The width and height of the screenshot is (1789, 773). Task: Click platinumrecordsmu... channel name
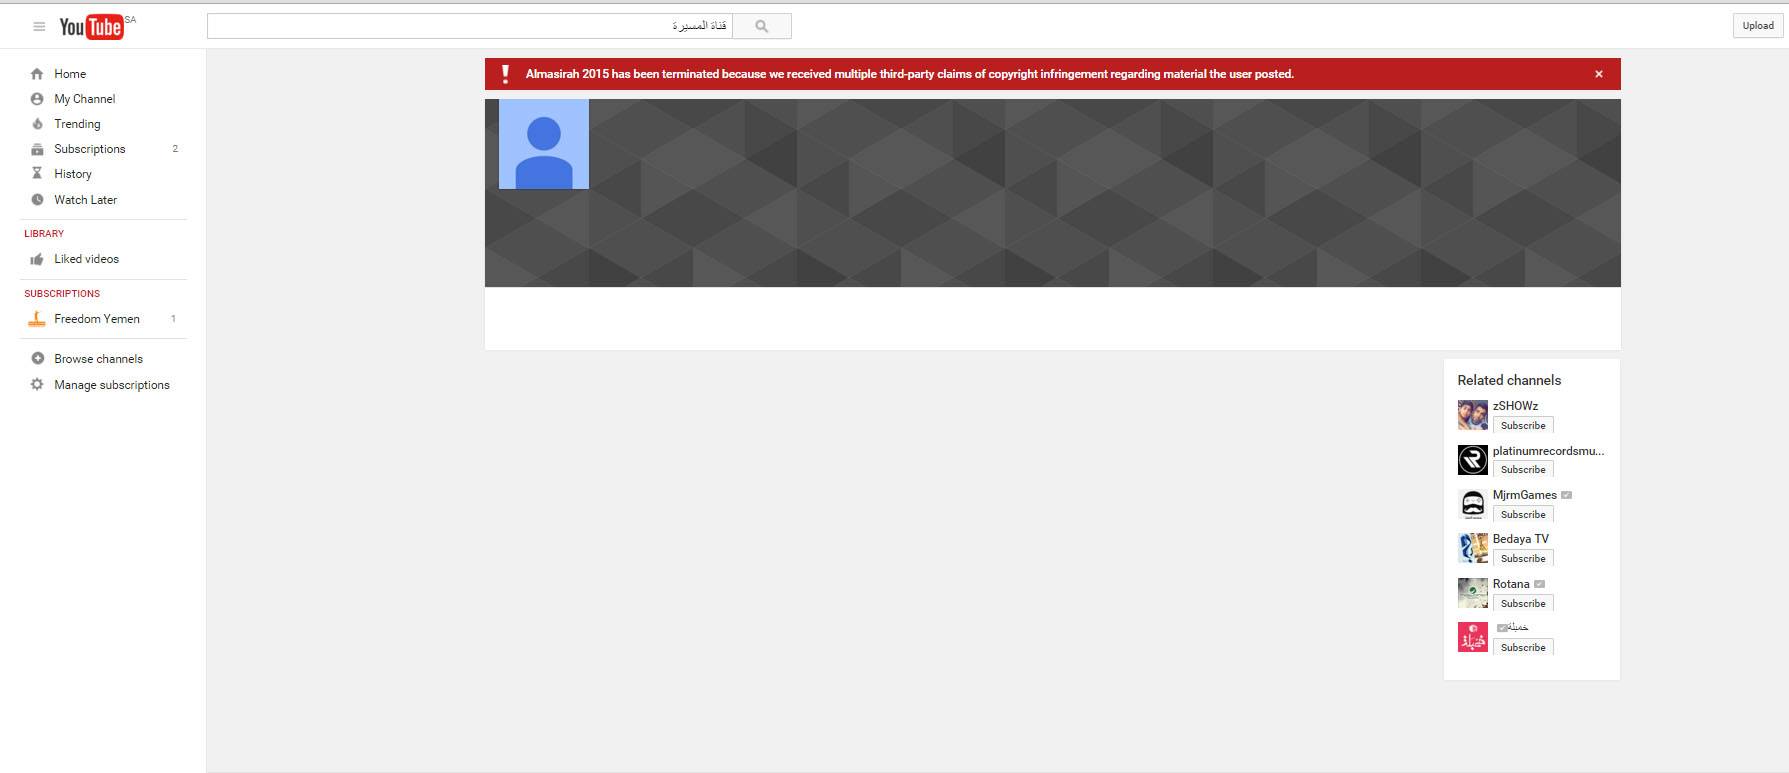(1548, 451)
